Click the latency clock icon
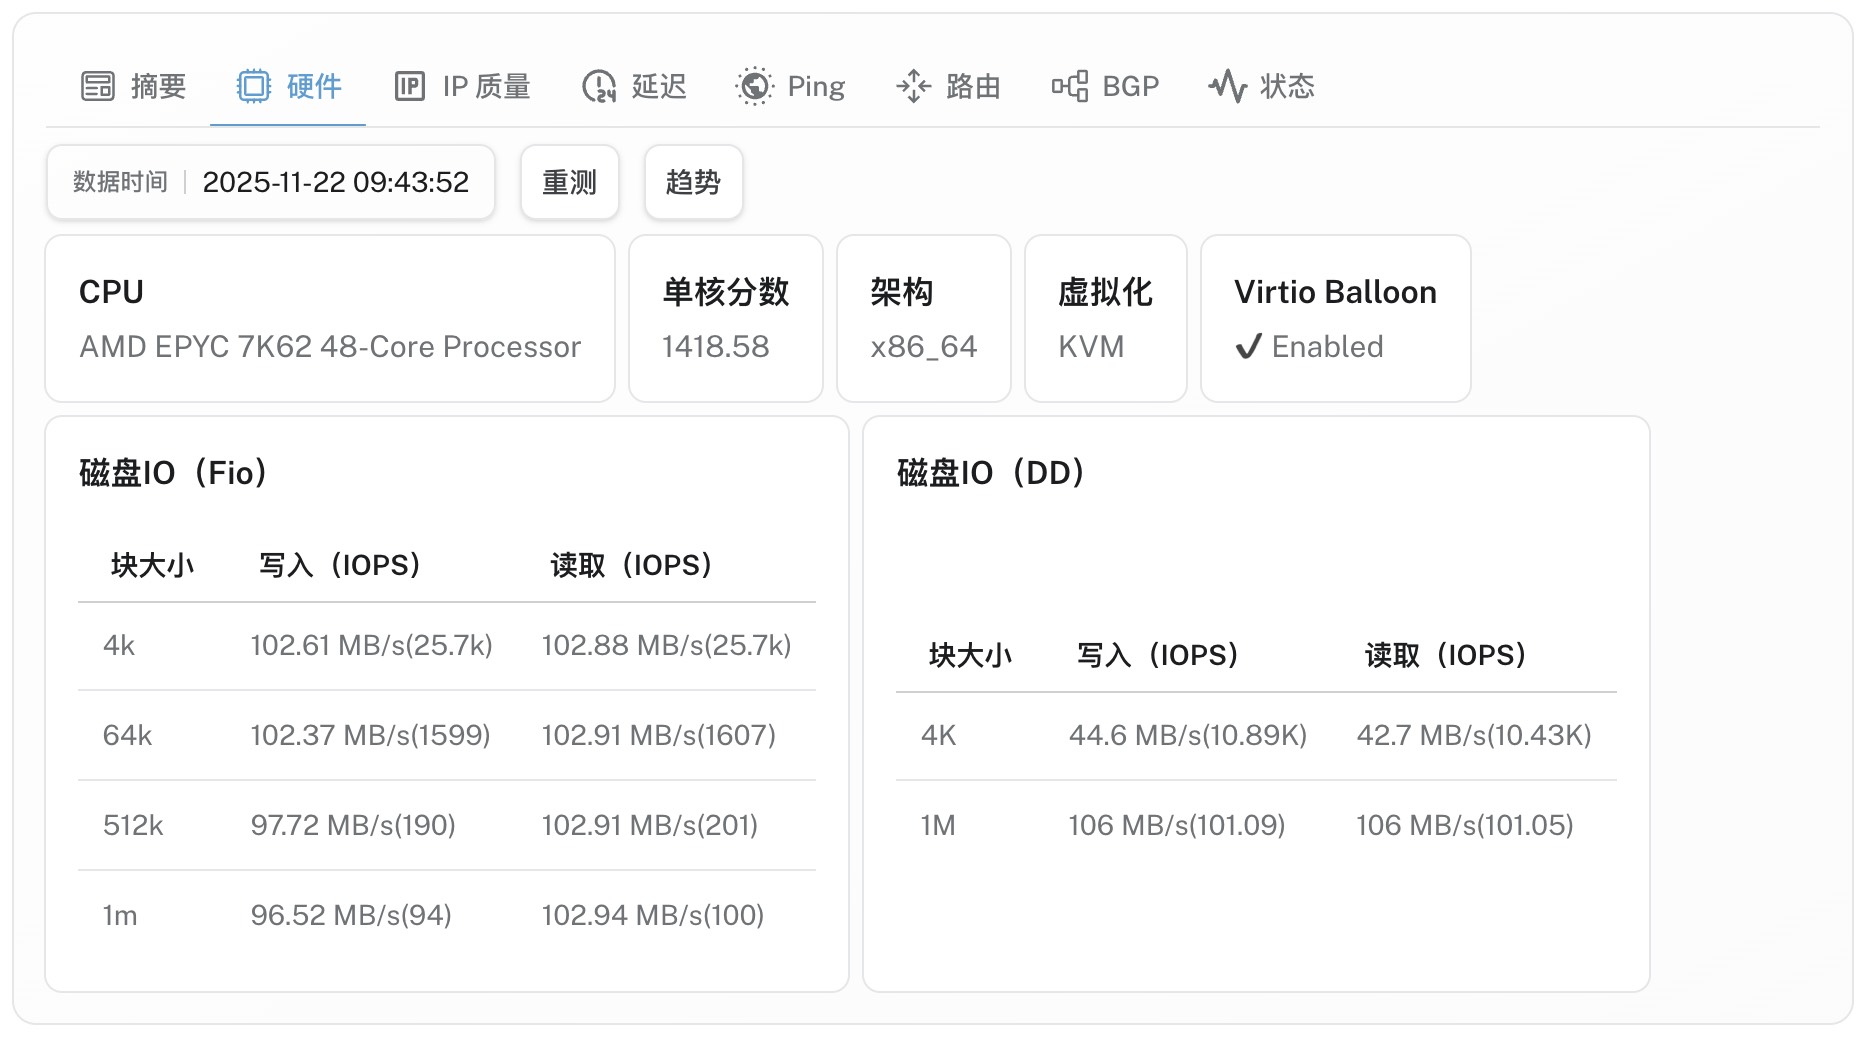The height and width of the screenshot is (1038, 1872). tap(599, 87)
